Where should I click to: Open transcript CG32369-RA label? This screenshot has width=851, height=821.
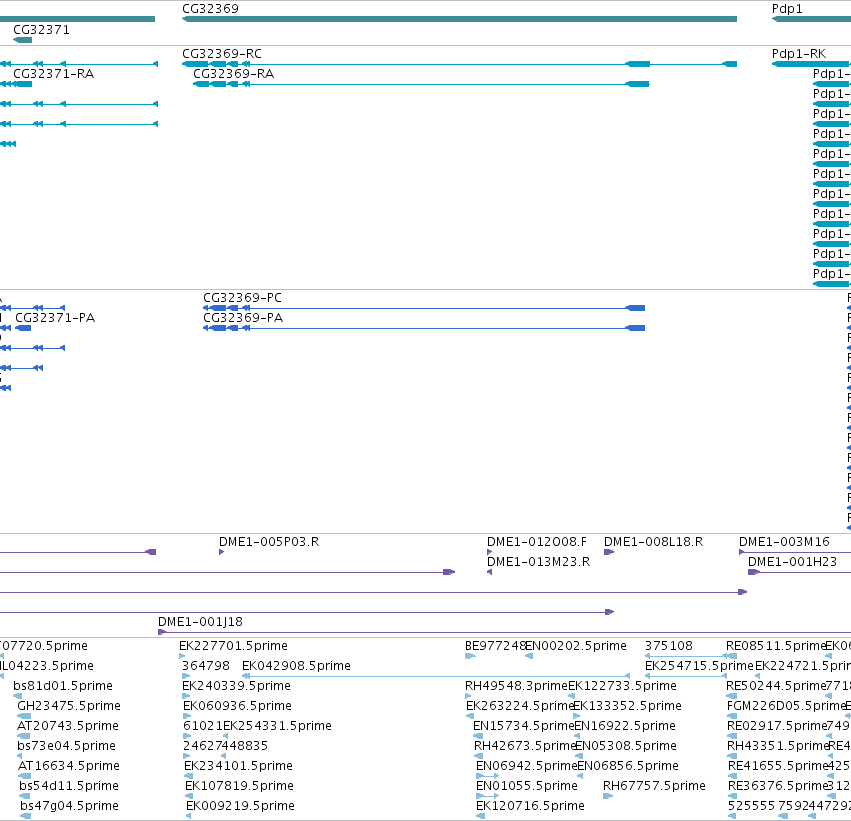click(234, 74)
